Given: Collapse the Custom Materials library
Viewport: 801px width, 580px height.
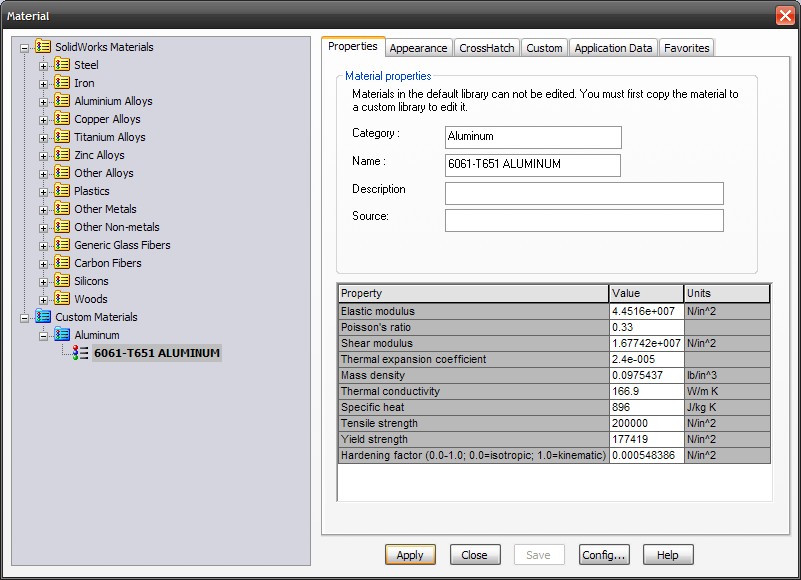Looking at the screenshot, I should (x=24, y=318).
